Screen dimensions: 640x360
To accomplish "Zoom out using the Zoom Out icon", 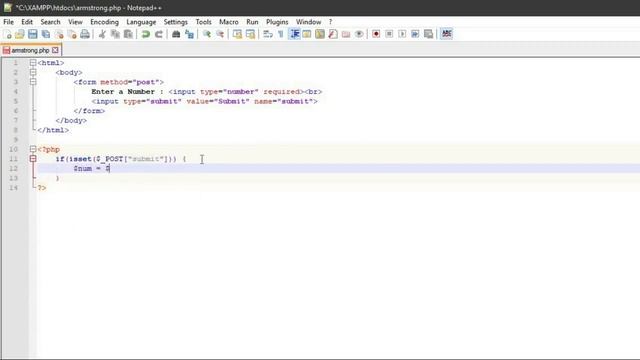I will point(220,34).
